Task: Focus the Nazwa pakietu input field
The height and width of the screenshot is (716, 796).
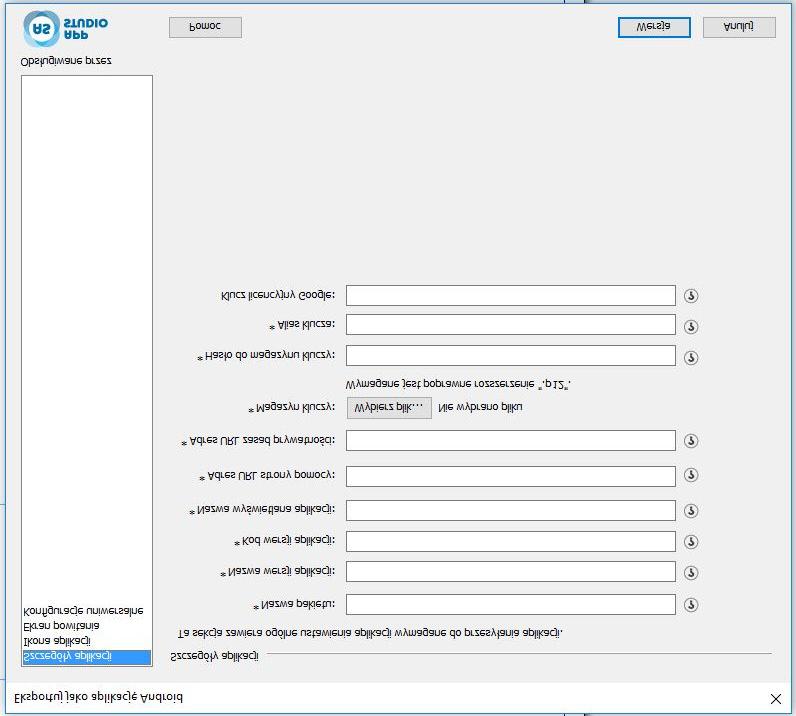Action: (511, 604)
